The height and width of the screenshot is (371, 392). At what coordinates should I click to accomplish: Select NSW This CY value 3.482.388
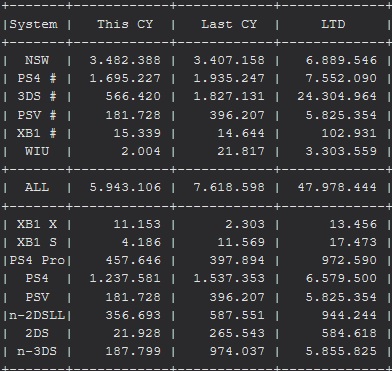125,60
